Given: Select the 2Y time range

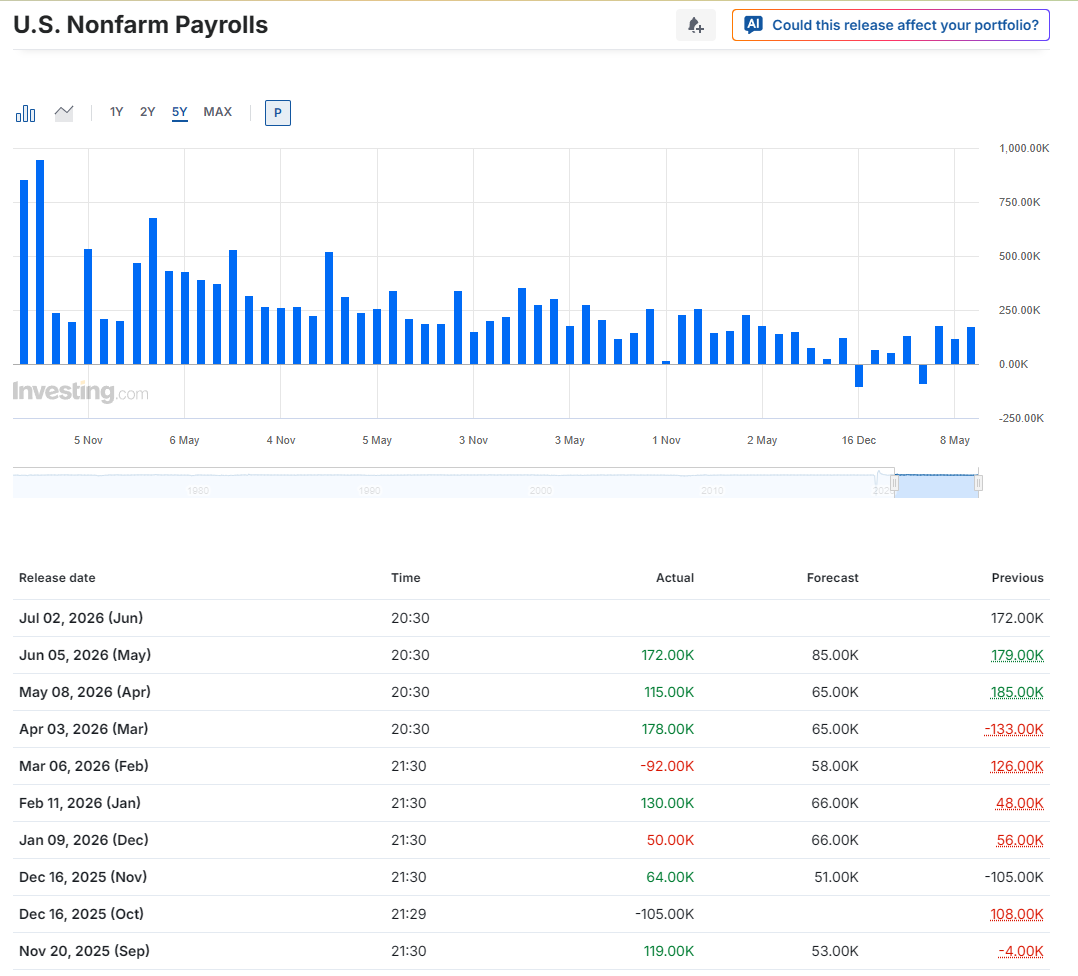Looking at the screenshot, I should tap(148, 112).
